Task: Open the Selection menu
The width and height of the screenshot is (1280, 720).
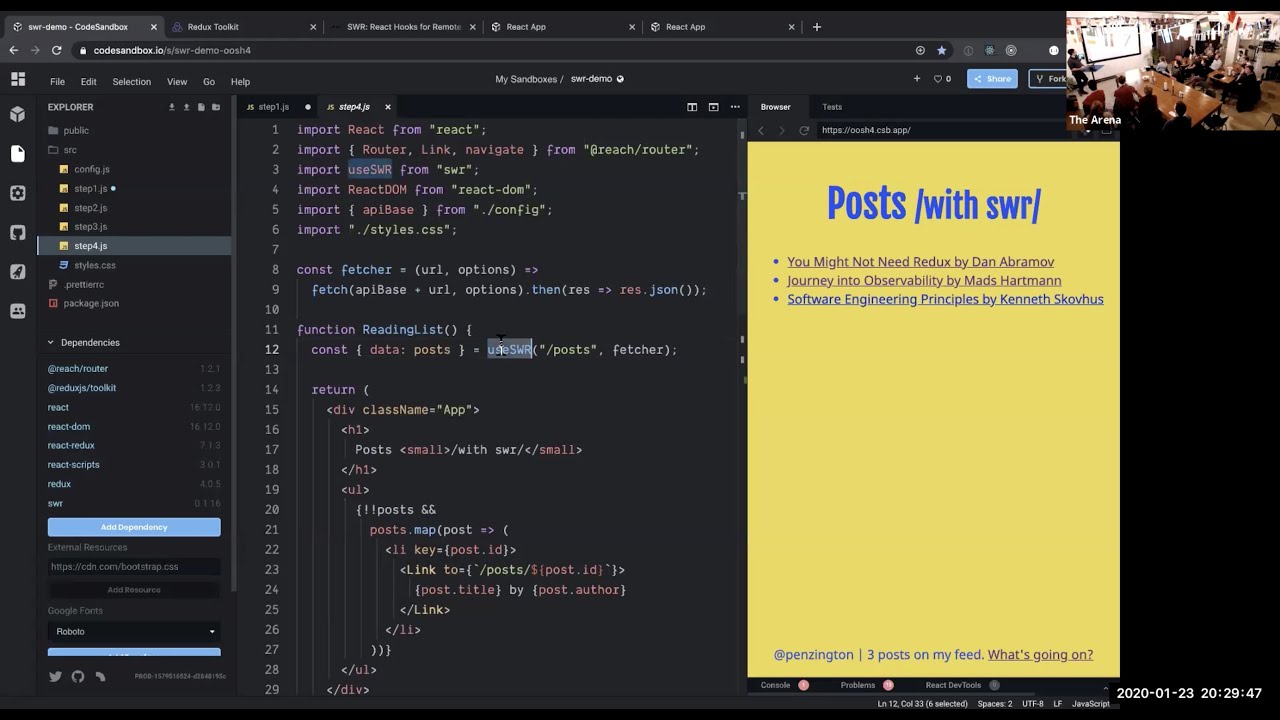Action: tap(131, 82)
